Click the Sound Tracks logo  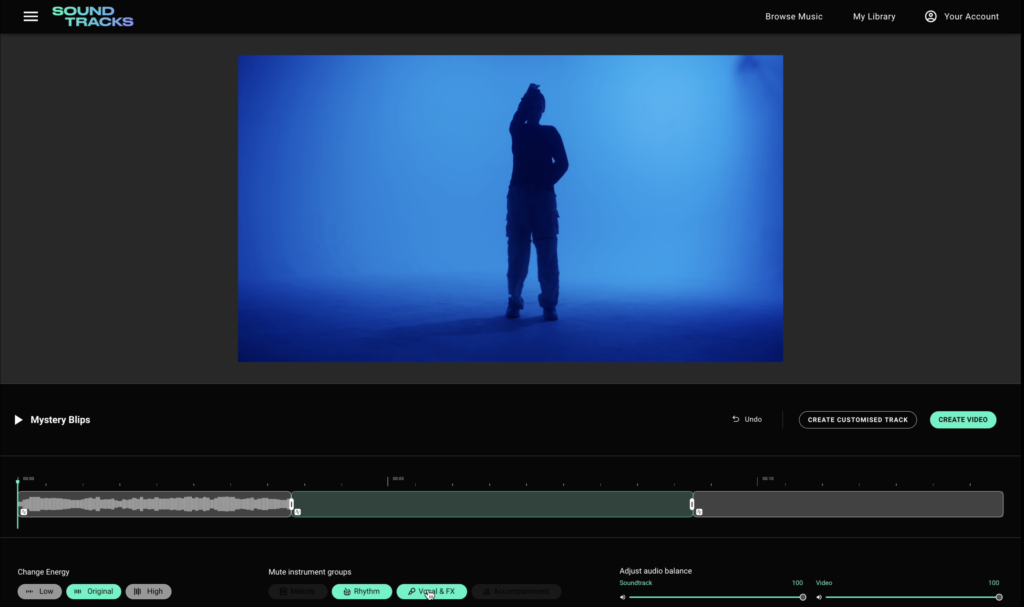pyautogui.click(x=92, y=17)
